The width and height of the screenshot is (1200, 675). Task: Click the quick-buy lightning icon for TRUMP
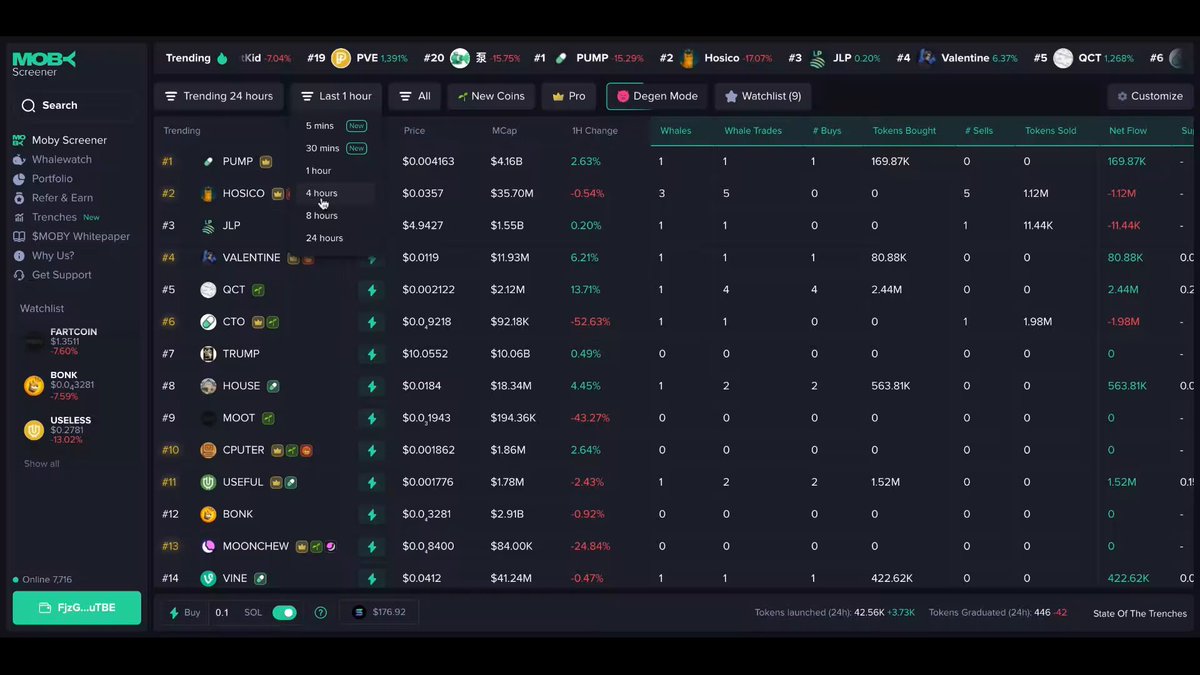372,354
